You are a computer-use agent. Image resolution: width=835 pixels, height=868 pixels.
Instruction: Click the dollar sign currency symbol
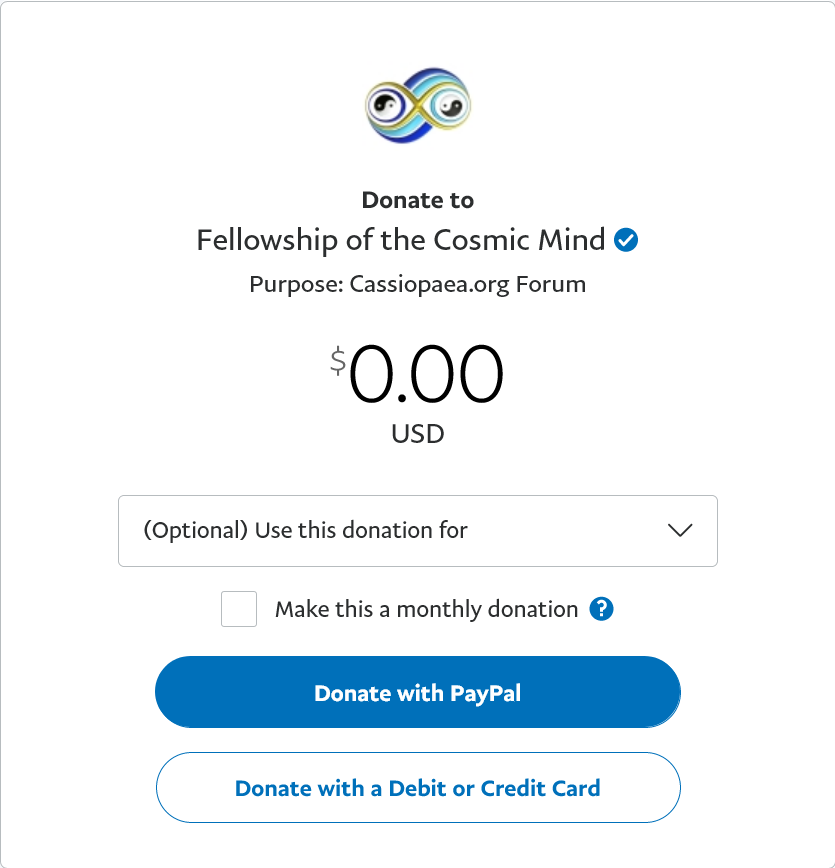pyautogui.click(x=338, y=361)
